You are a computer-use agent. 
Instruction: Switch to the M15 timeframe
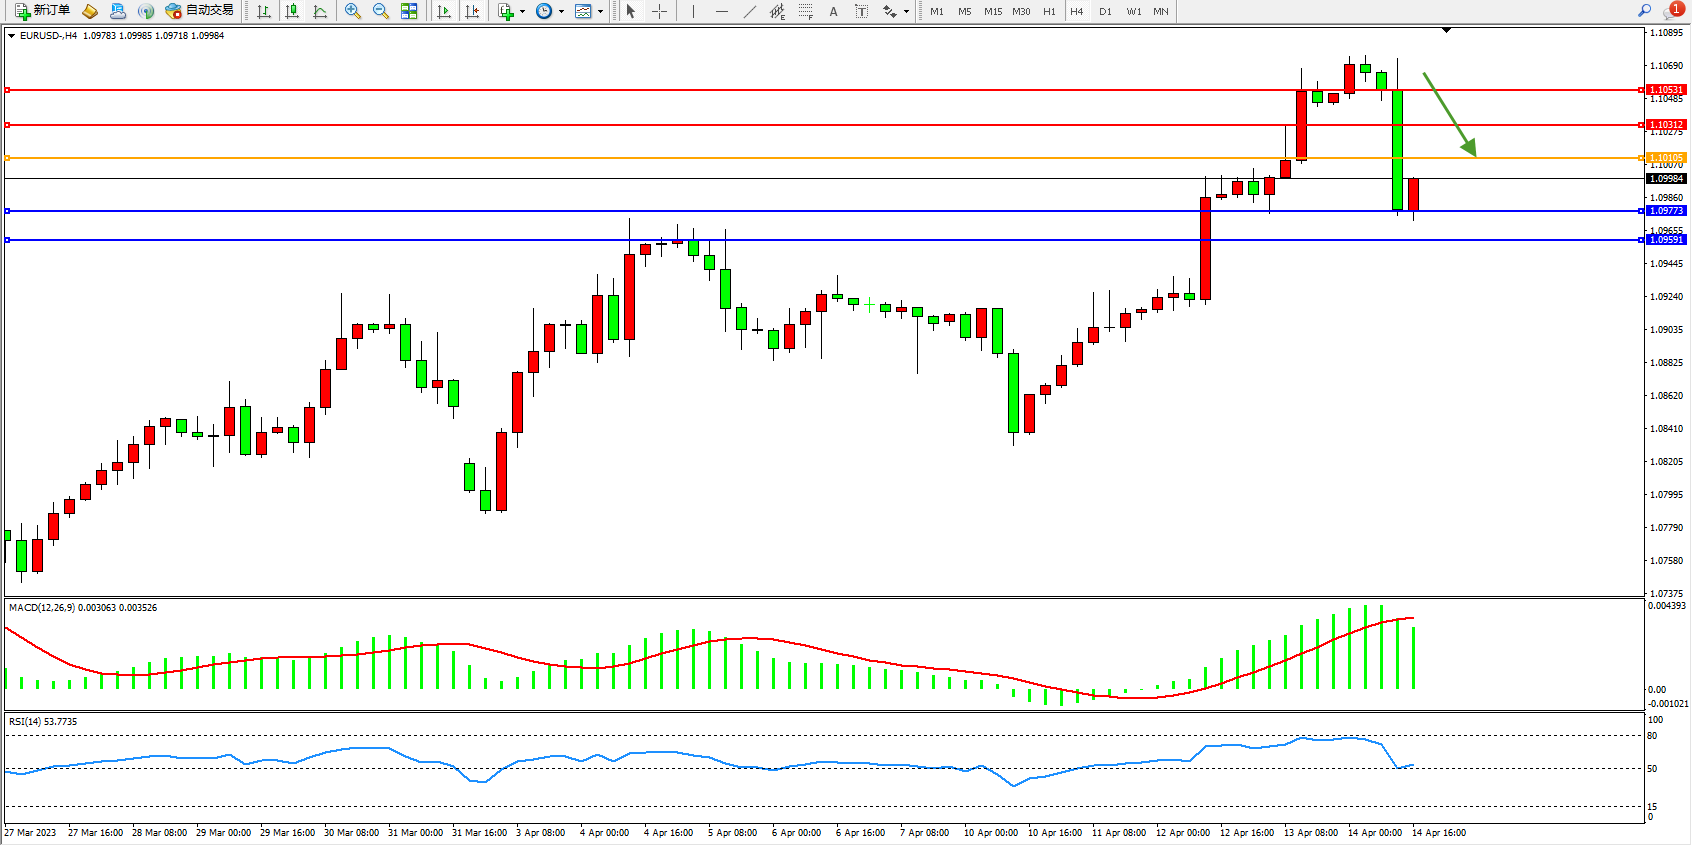click(992, 11)
